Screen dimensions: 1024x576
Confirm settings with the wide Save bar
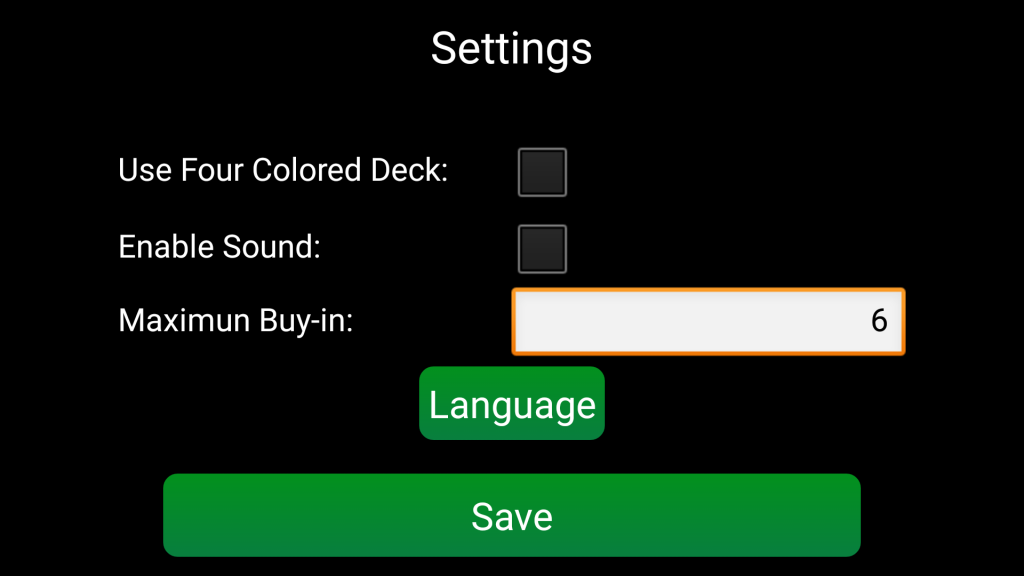[511, 516]
